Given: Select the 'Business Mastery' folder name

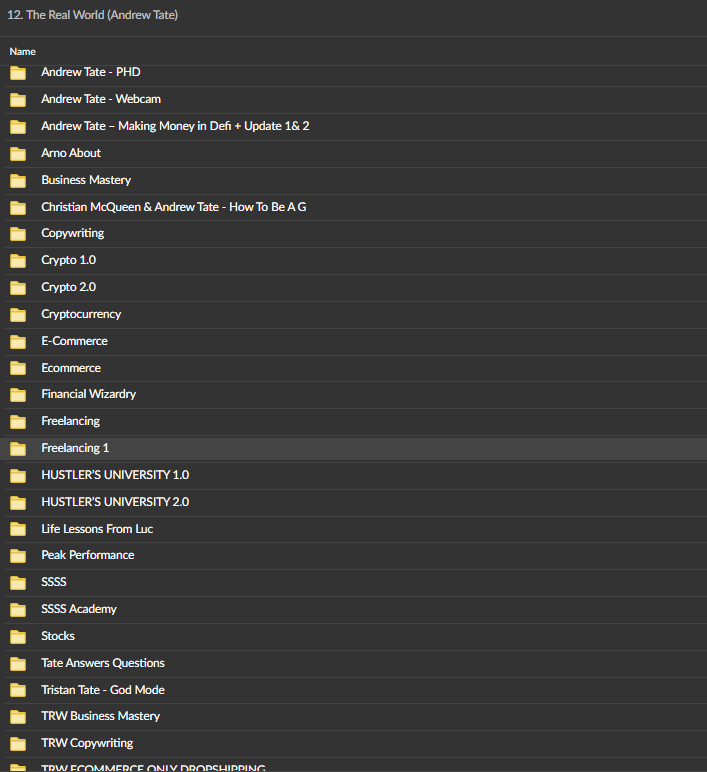Looking at the screenshot, I should click(x=86, y=180).
